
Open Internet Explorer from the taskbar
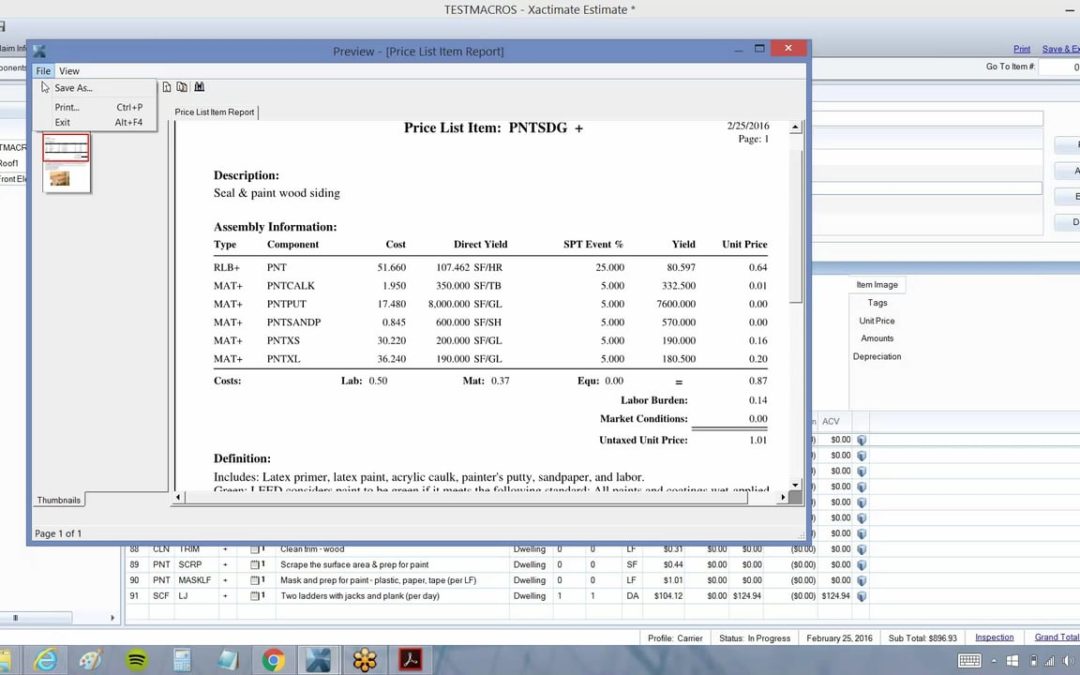[46, 660]
